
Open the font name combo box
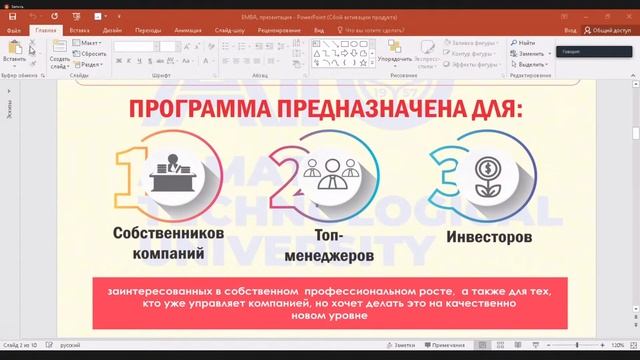(x=136, y=47)
